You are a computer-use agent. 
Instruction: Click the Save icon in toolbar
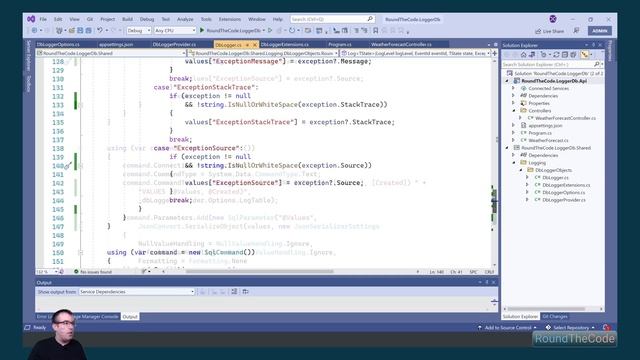tap(80, 31)
